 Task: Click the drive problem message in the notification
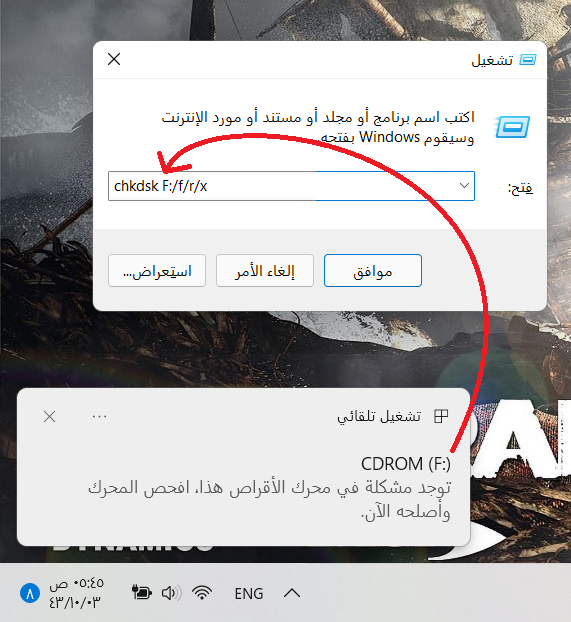coord(269,500)
